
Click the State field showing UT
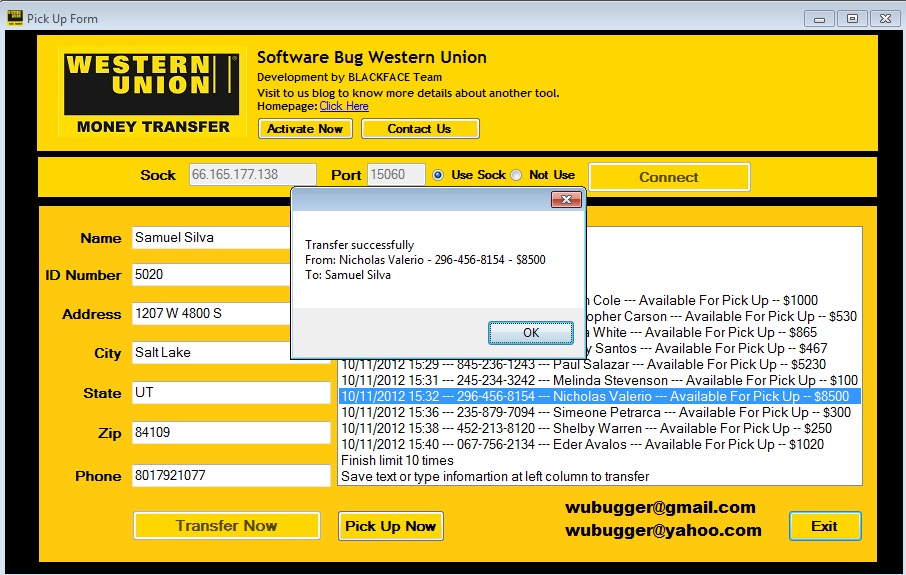pyautogui.click(x=231, y=393)
